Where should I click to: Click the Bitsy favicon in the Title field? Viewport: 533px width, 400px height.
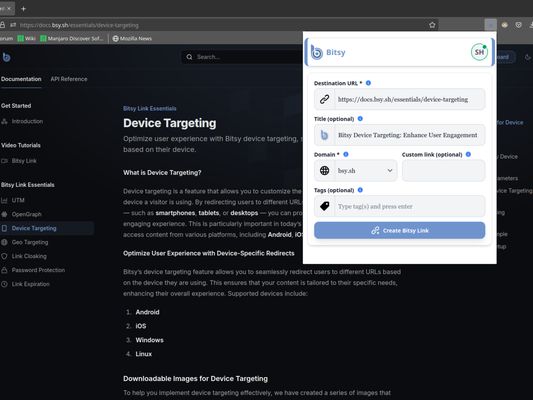click(324, 135)
